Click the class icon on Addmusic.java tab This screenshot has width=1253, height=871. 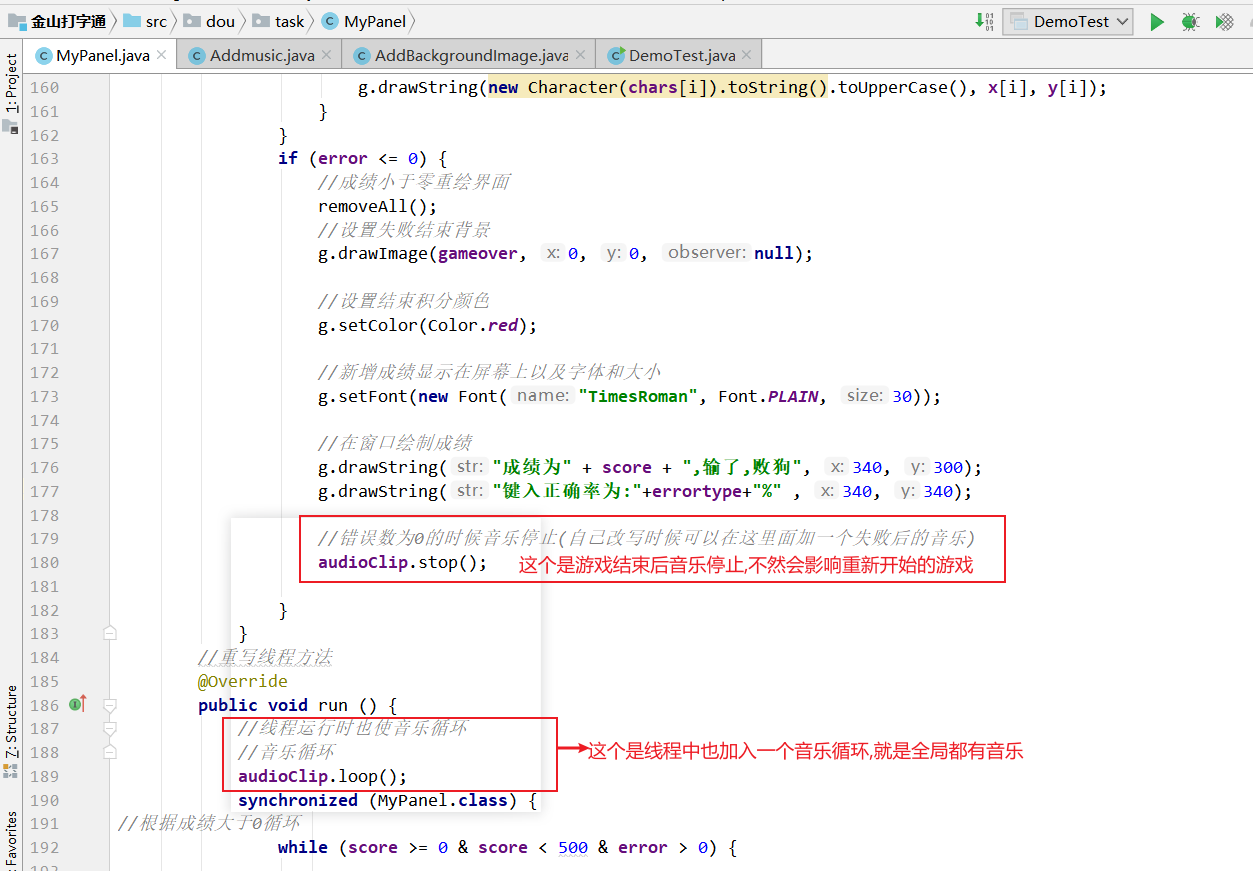[x=196, y=55]
